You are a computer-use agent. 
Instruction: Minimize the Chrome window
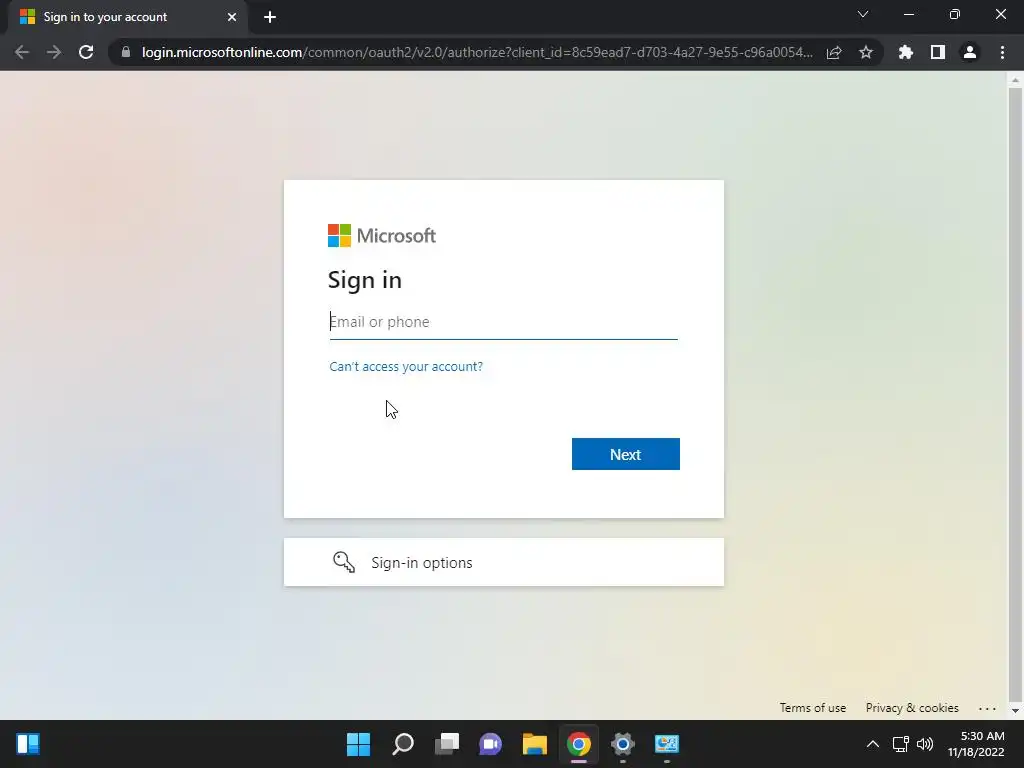(x=908, y=14)
